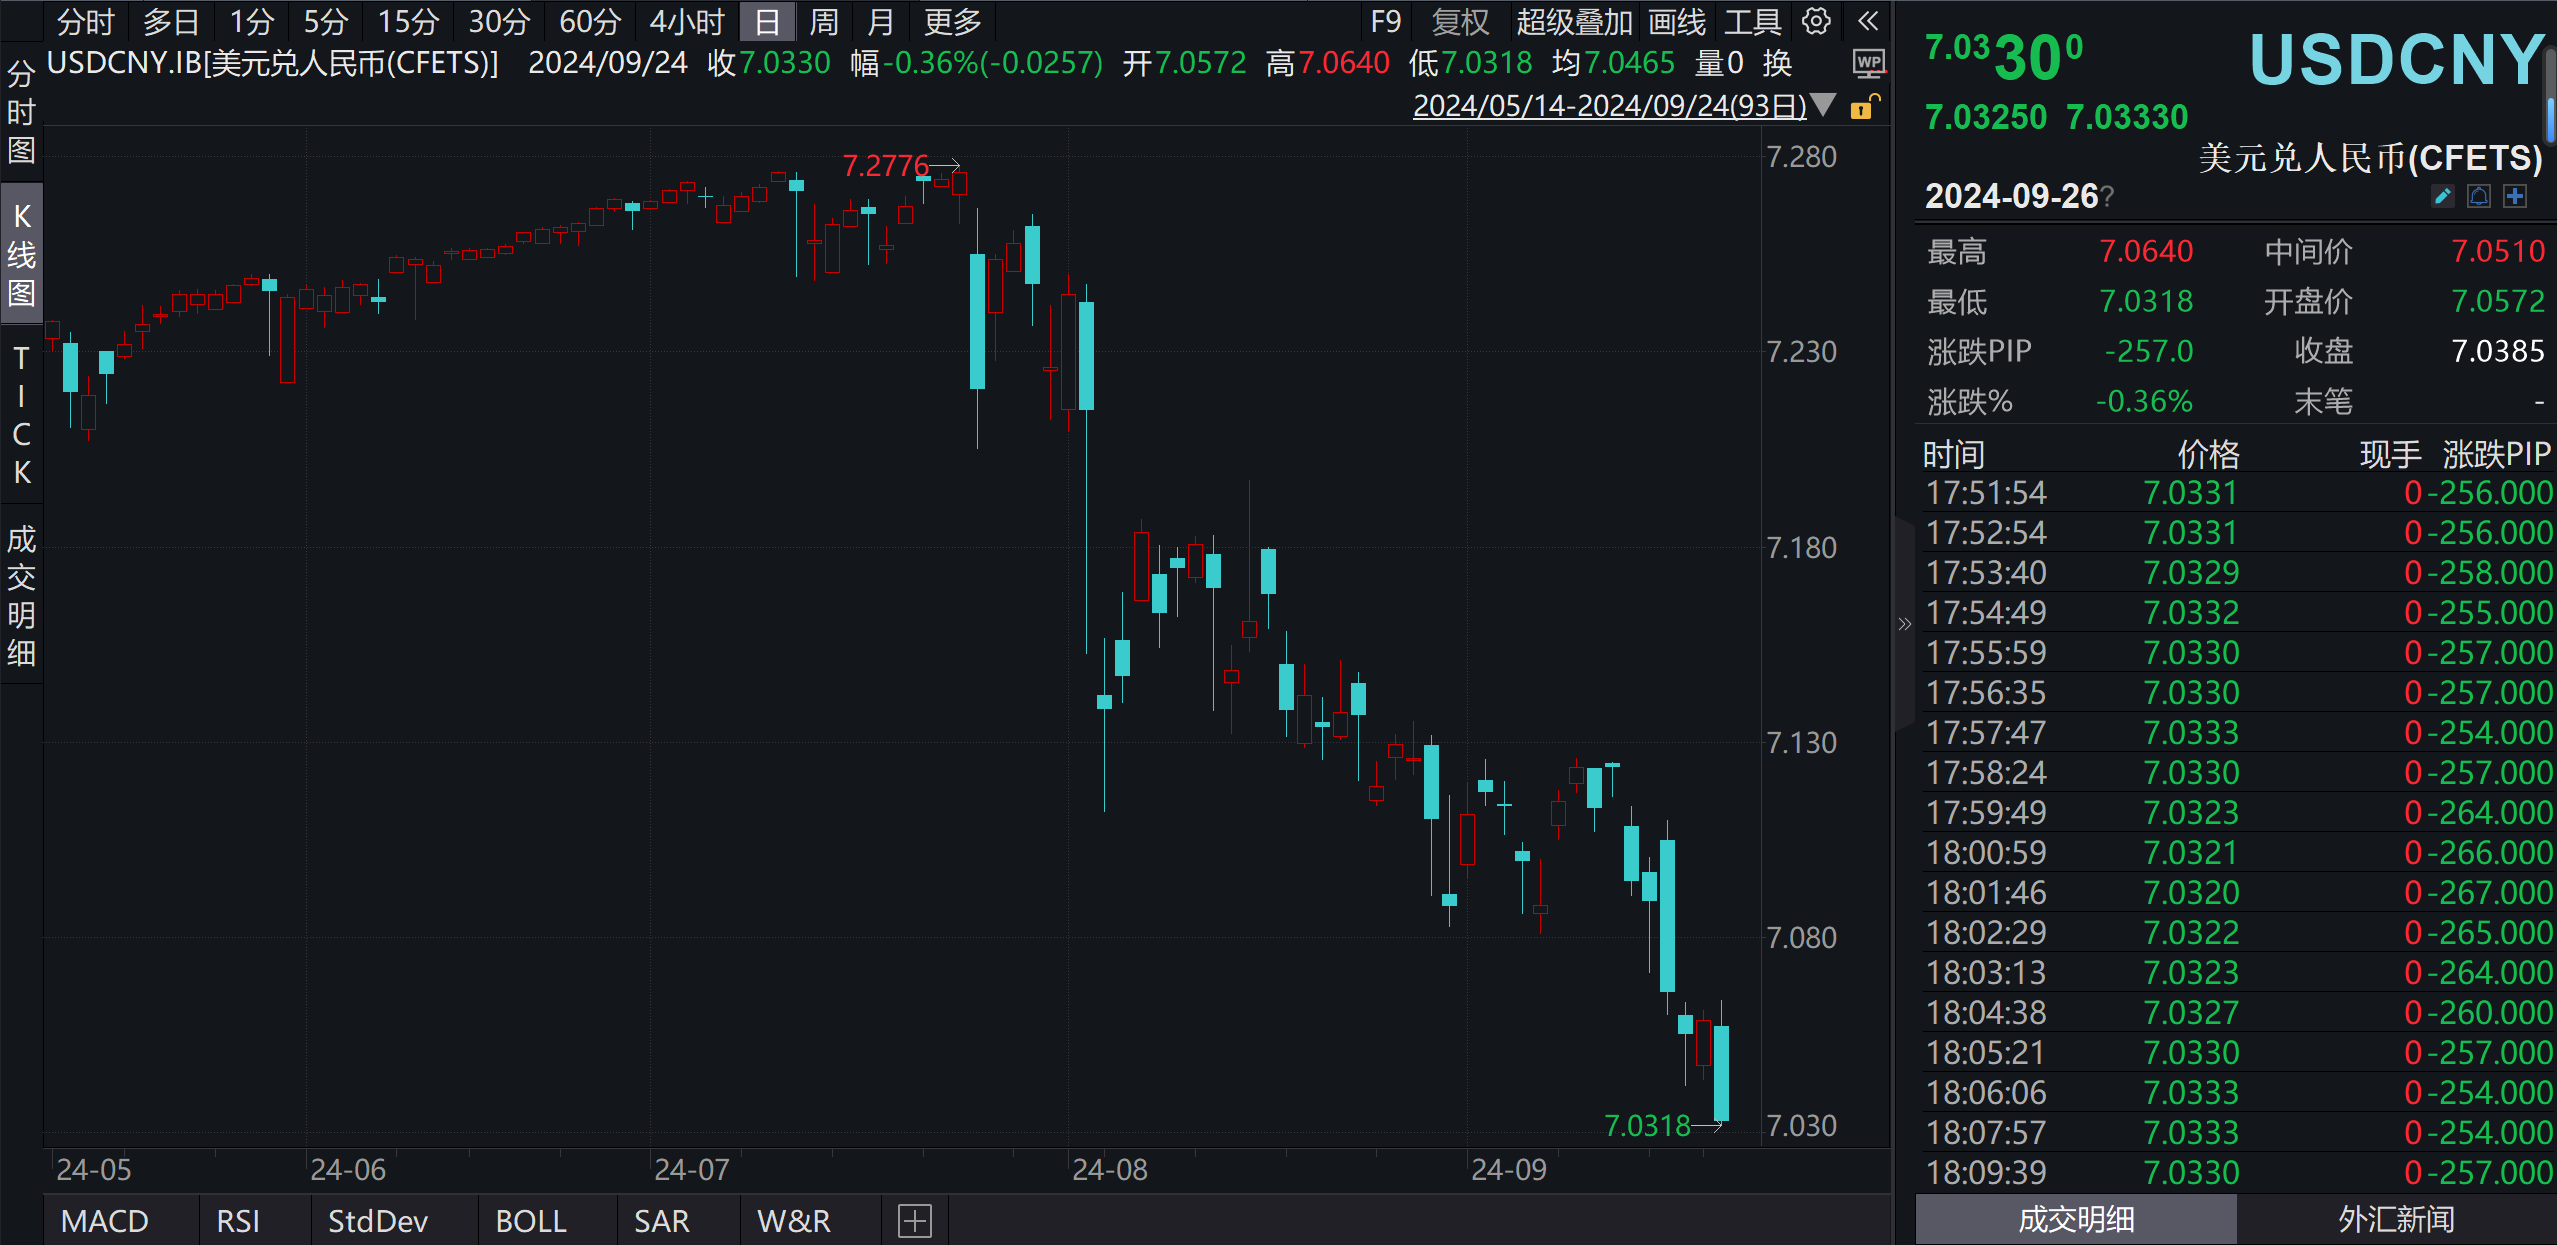Screen dimensions: 2557x1245
Task: Click the bell alert icon
Action: pos(2479,196)
